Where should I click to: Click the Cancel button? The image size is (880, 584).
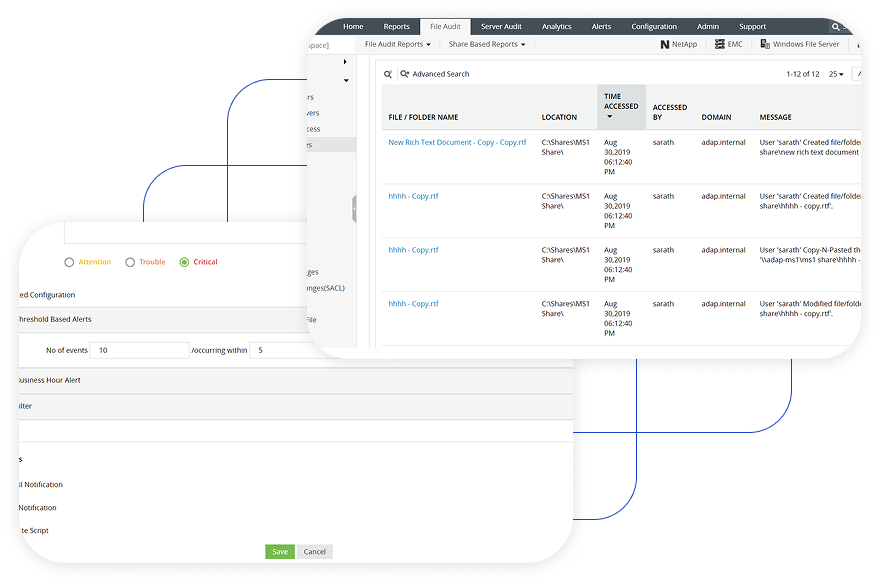(x=314, y=552)
